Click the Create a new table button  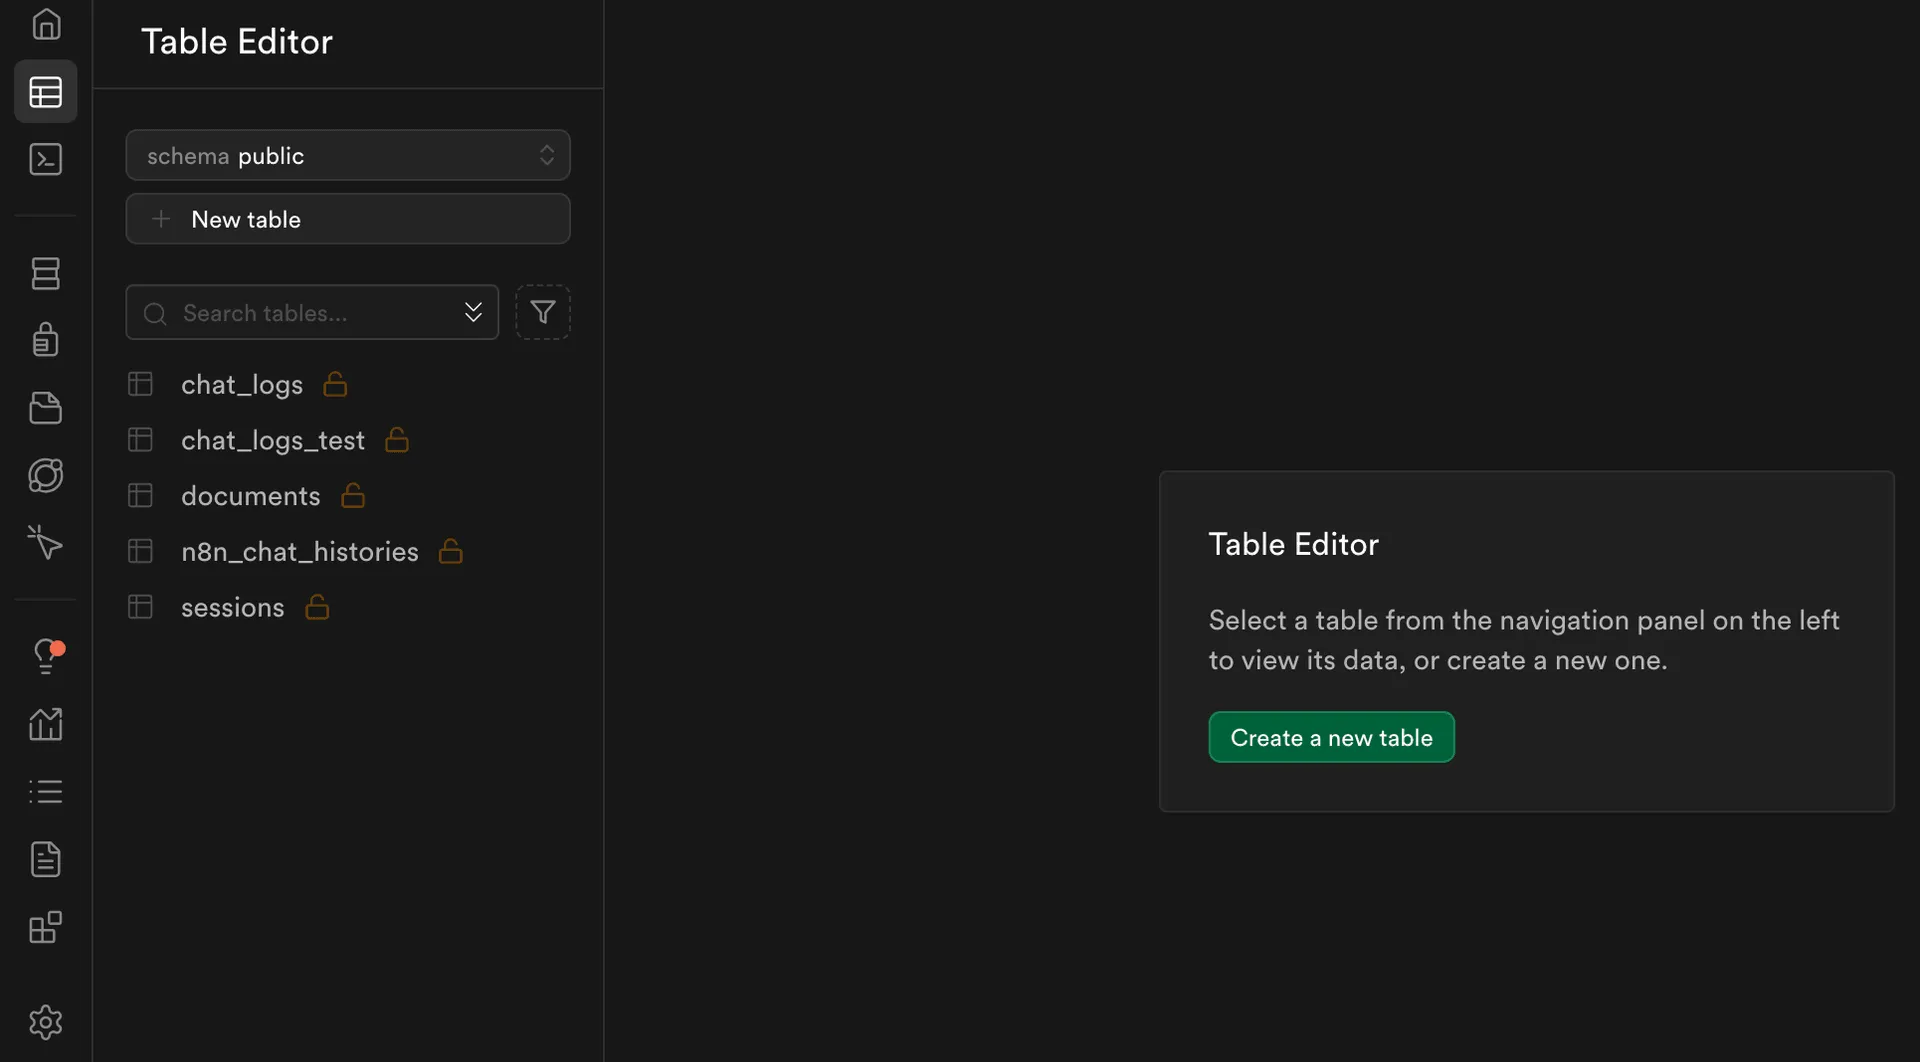(x=1331, y=737)
